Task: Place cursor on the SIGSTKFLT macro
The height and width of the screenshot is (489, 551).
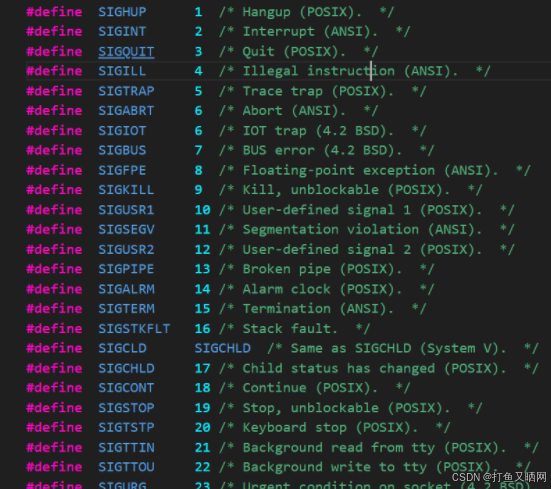Action: [134, 328]
